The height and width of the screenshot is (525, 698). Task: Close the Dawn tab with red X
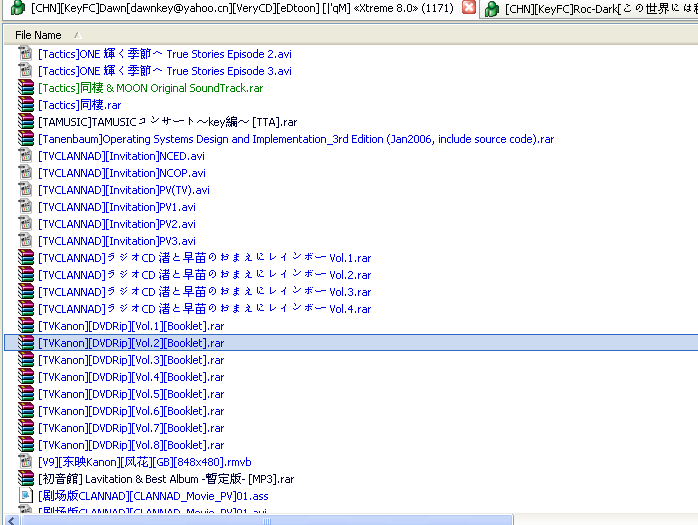(469, 8)
